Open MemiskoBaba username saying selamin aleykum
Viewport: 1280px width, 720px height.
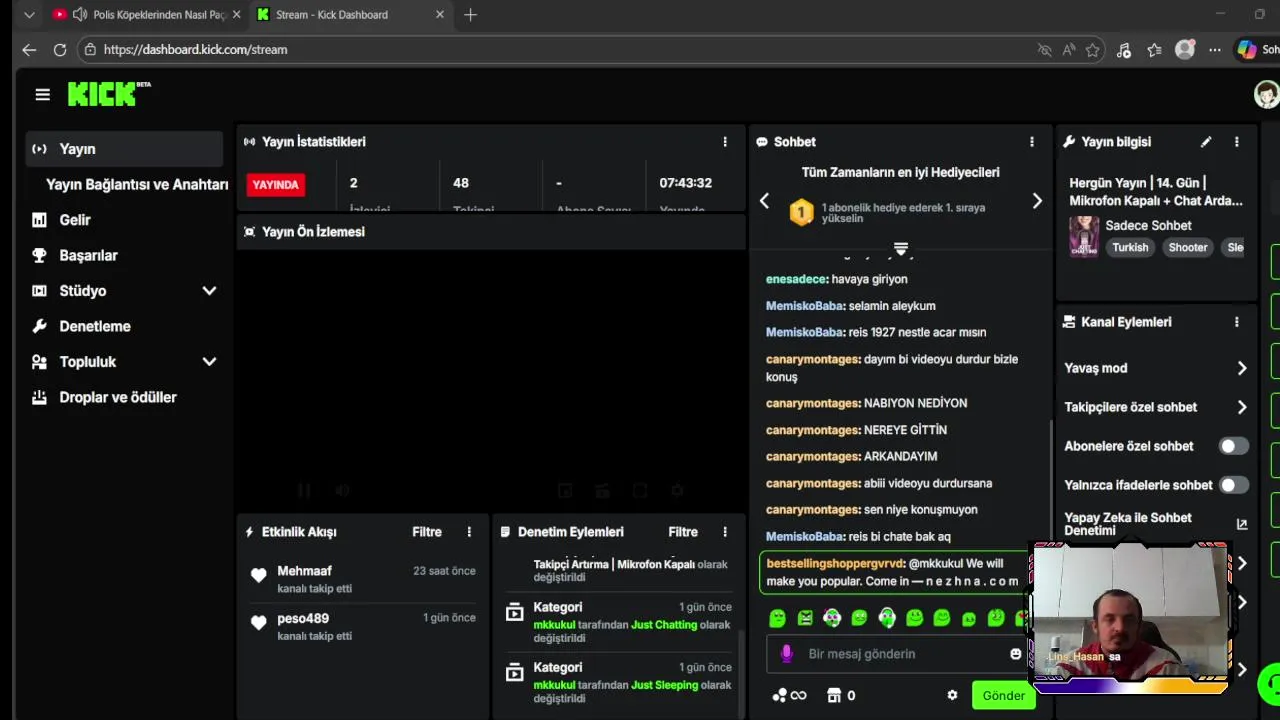point(805,306)
